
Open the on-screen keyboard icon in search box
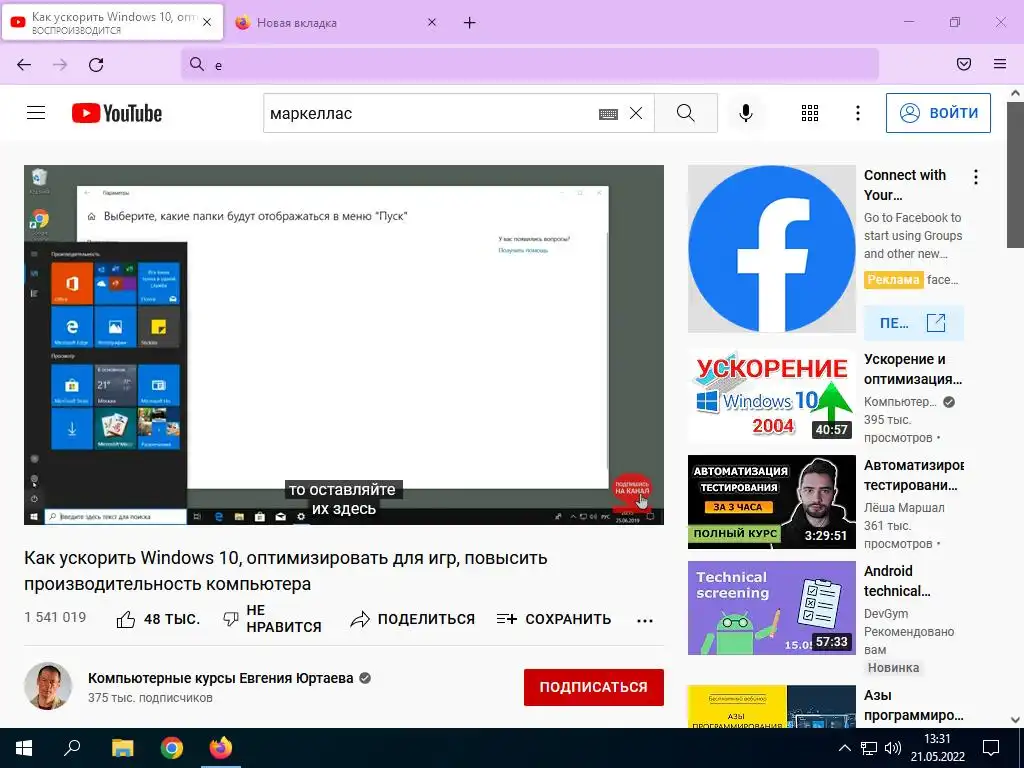(x=608, y=114)
